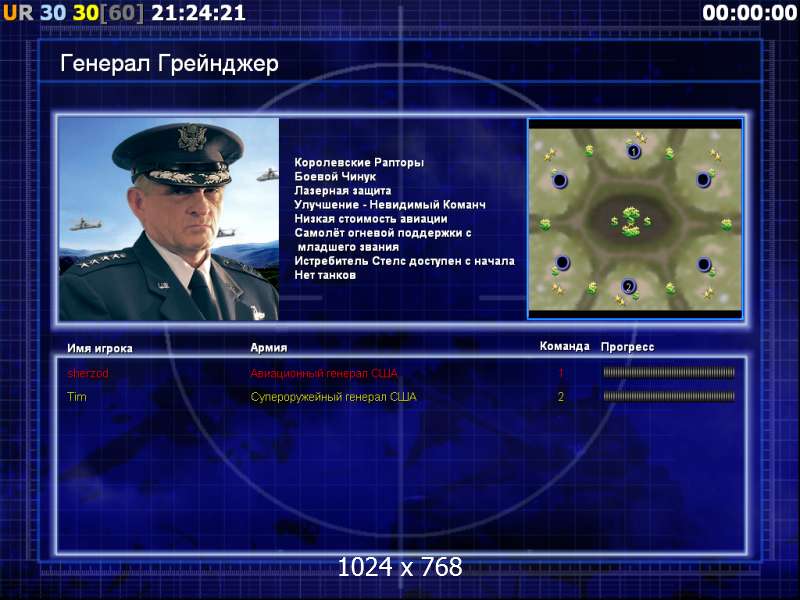The width and height of the screenshot is (800, 600).
Task: Click the "Армия" column header
Action: 268,347
